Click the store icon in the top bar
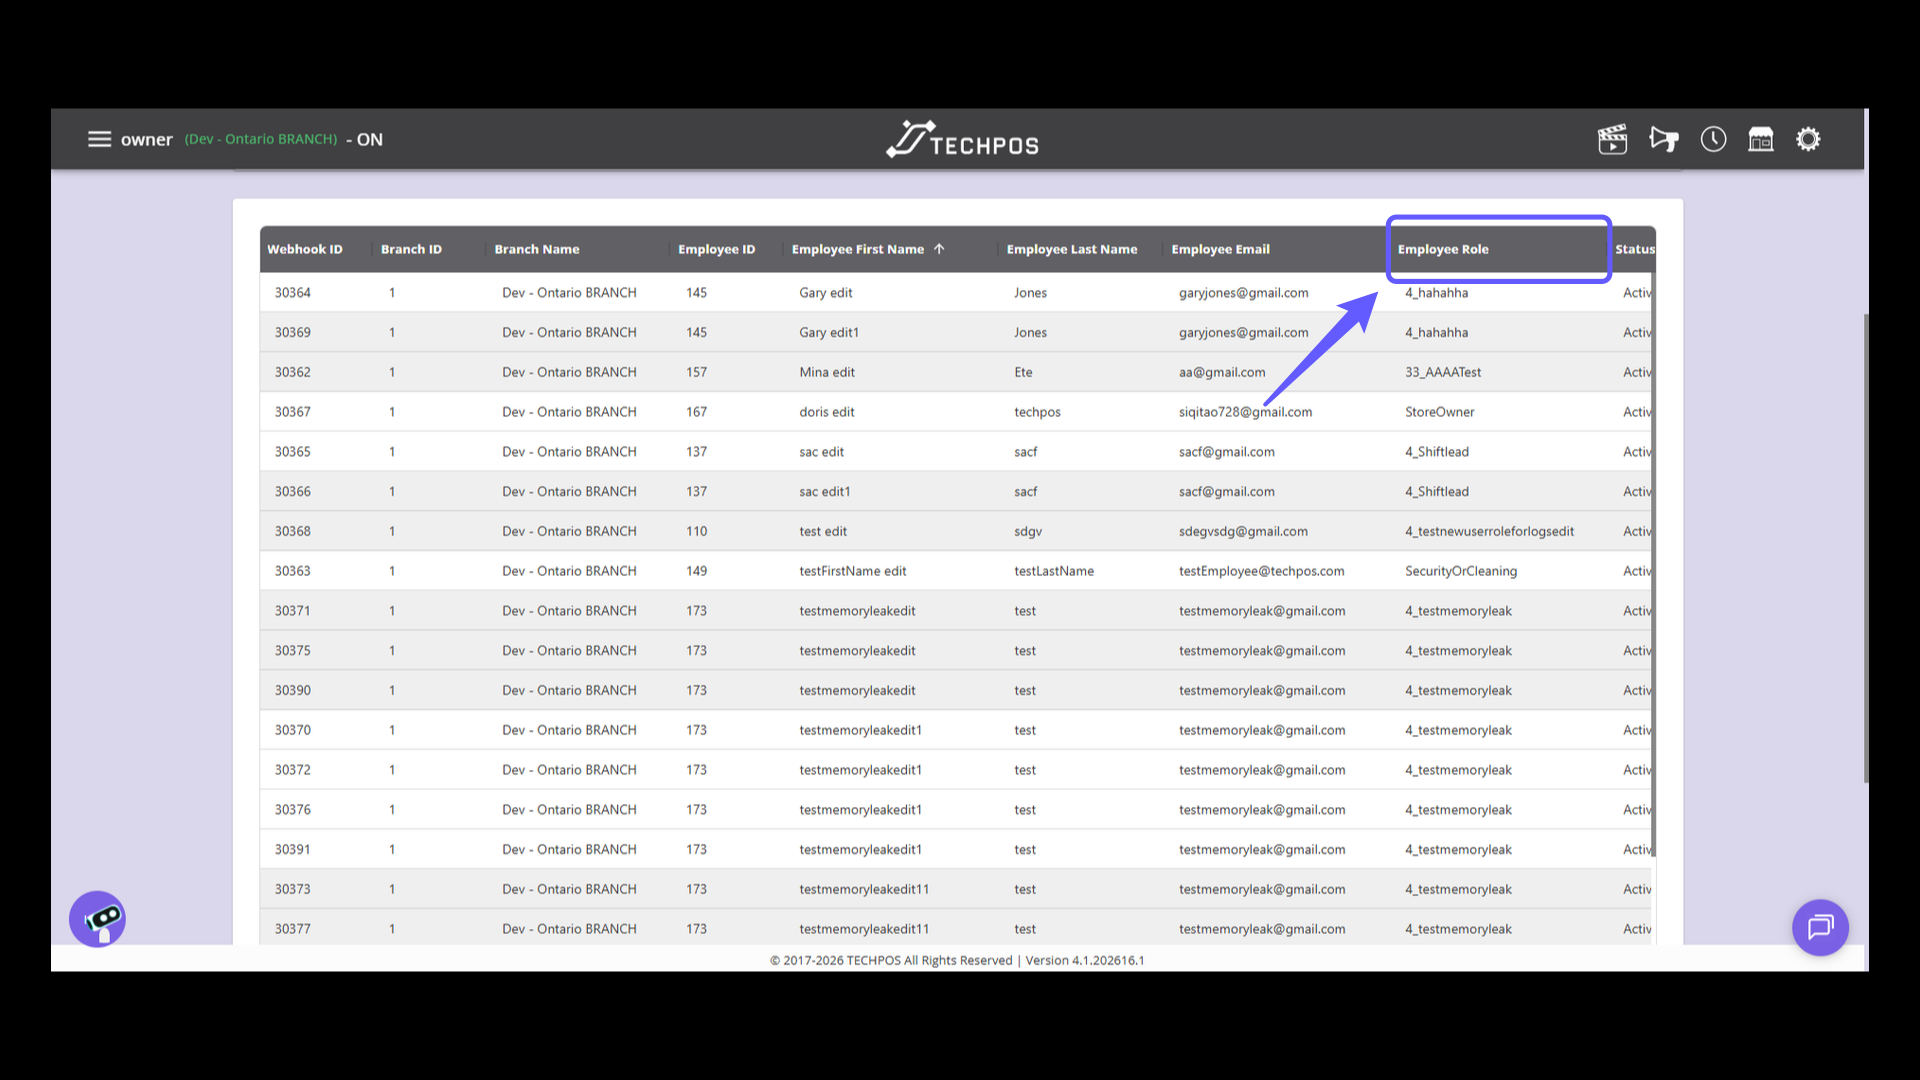Viewport: 1920px width, 1080px height. [1760, 139]
